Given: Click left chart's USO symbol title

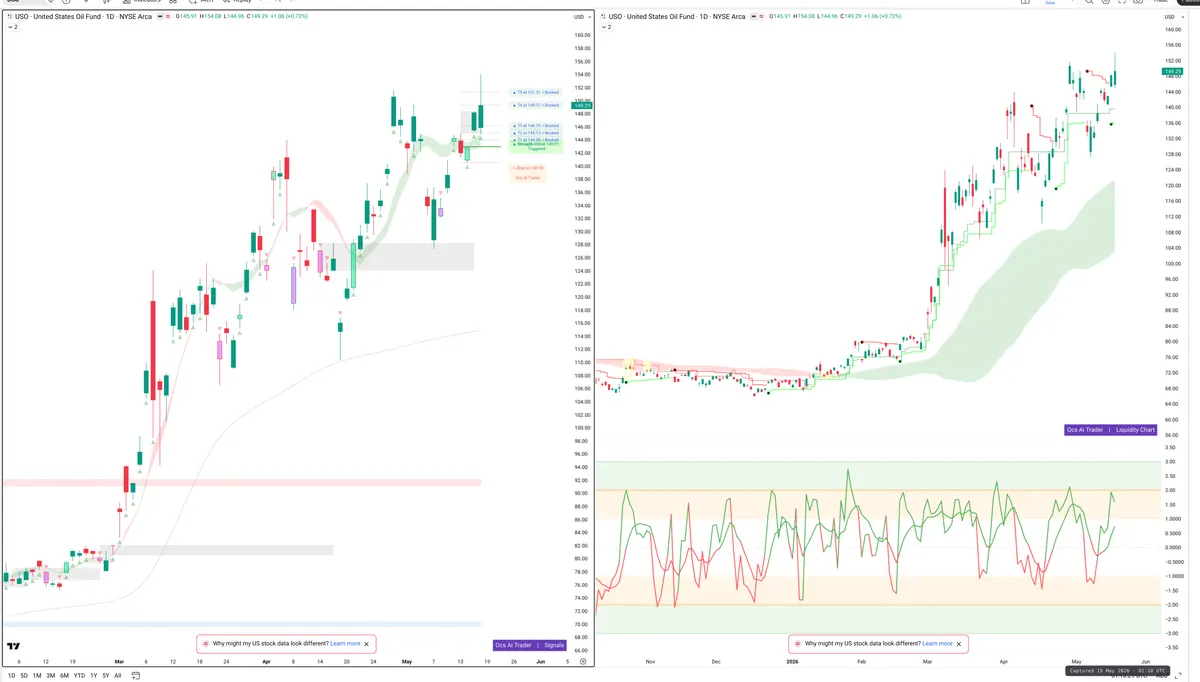Looking at the screenshot, I should pos(83,17).
